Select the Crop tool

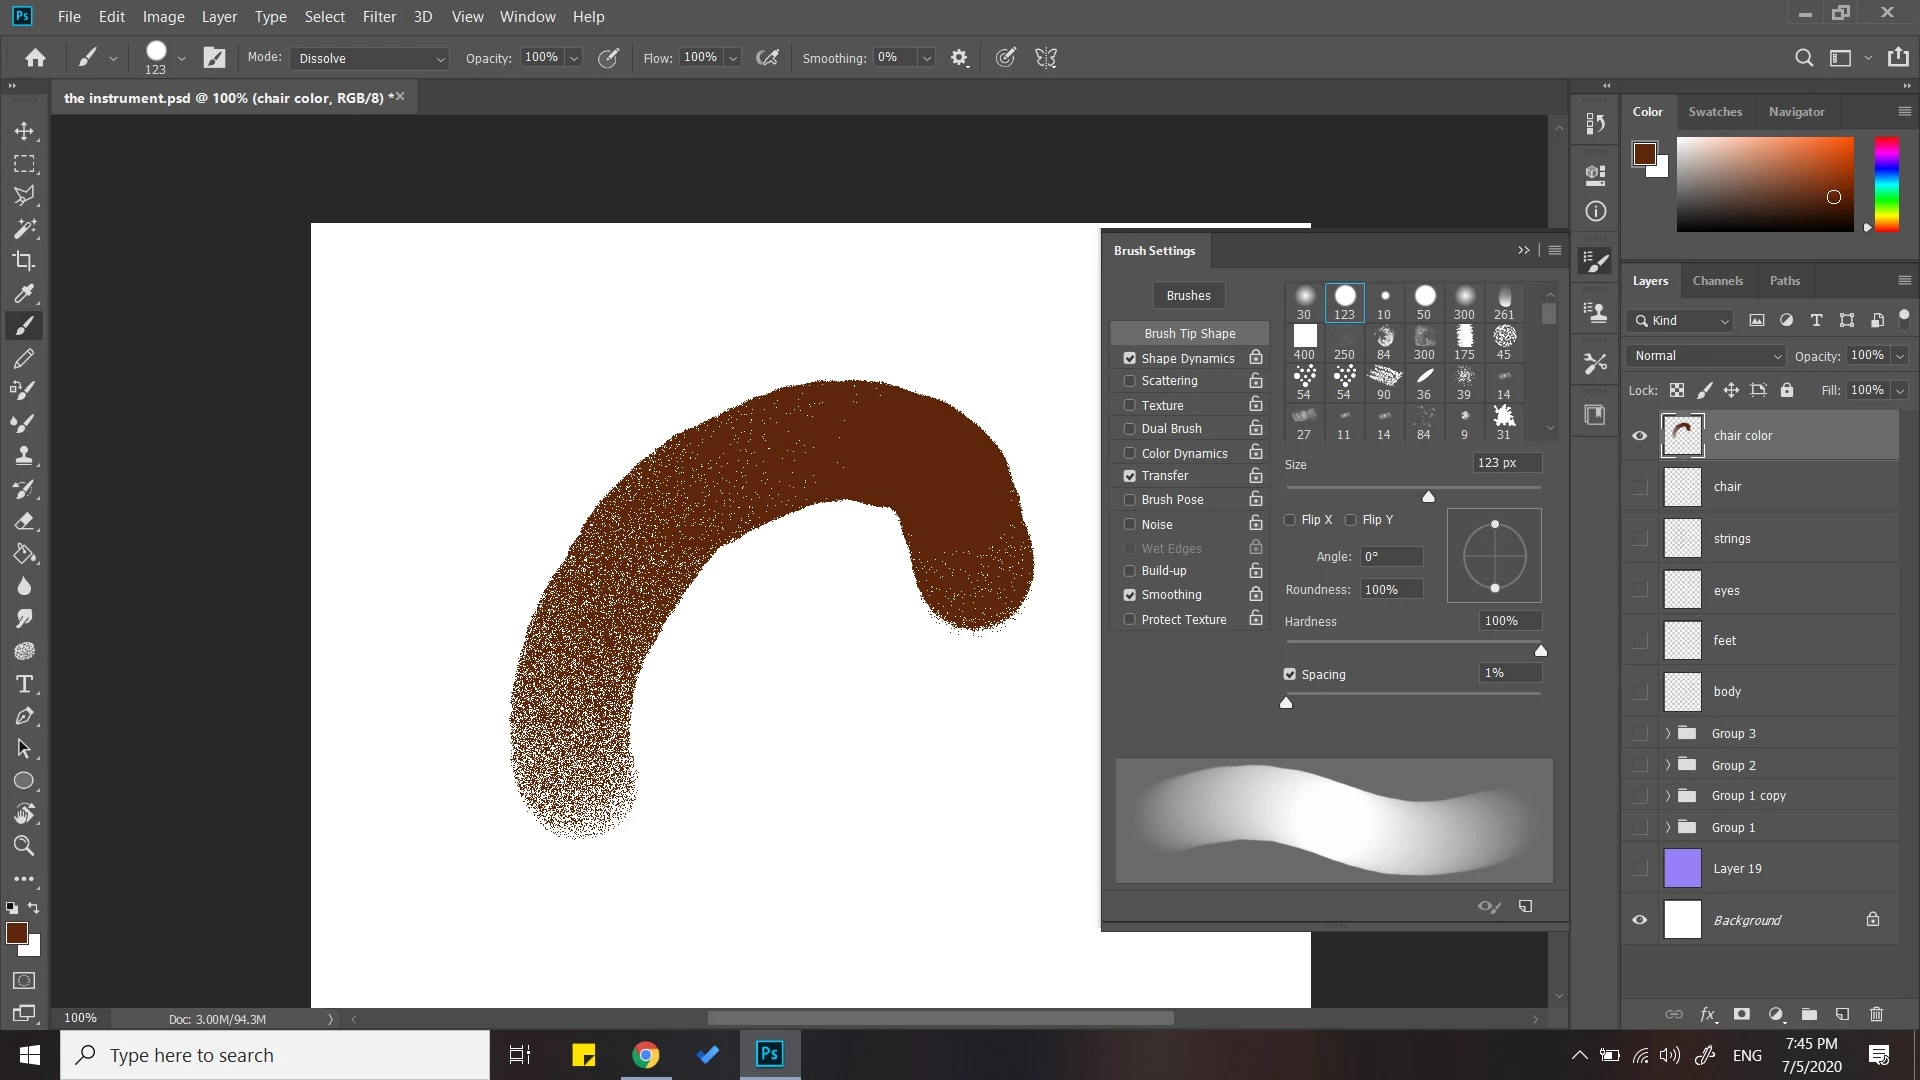pos(24,261)
